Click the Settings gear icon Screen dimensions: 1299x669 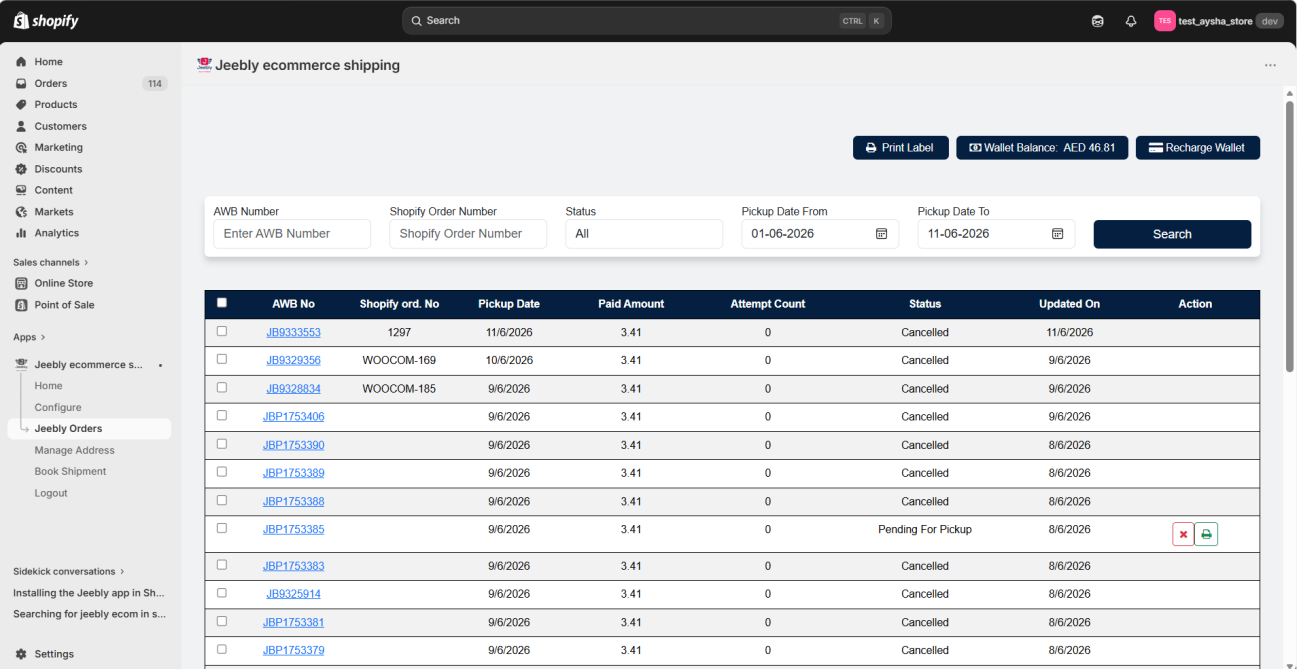(21, 654)
